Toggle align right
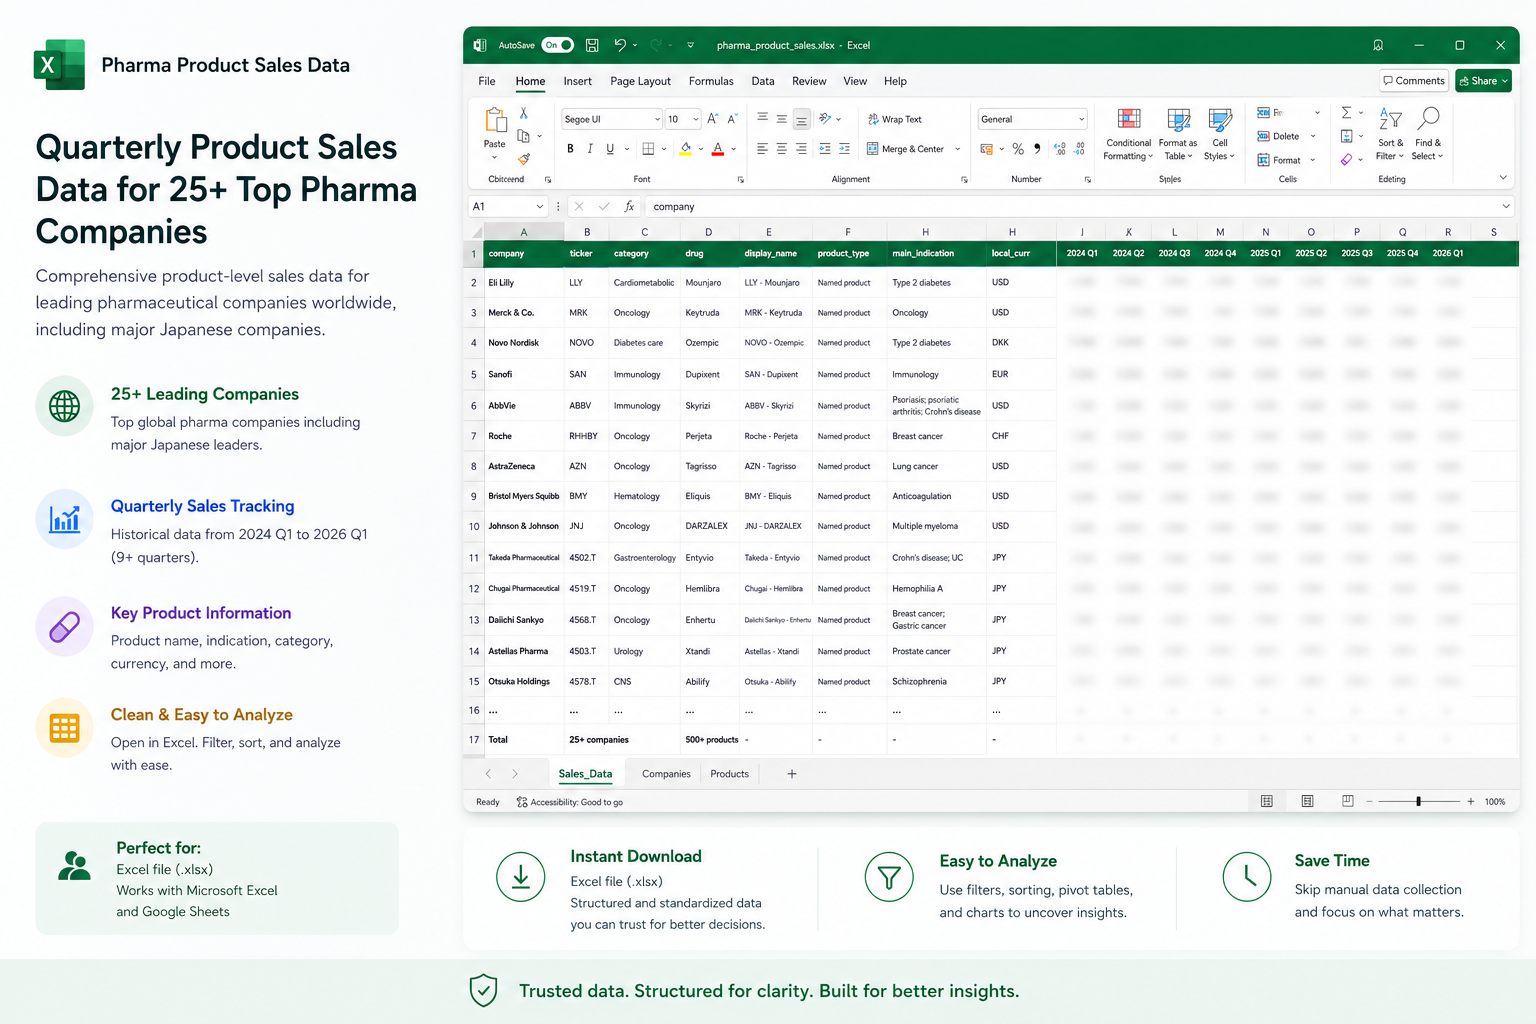1536x1024 pixels. (801, 149)
